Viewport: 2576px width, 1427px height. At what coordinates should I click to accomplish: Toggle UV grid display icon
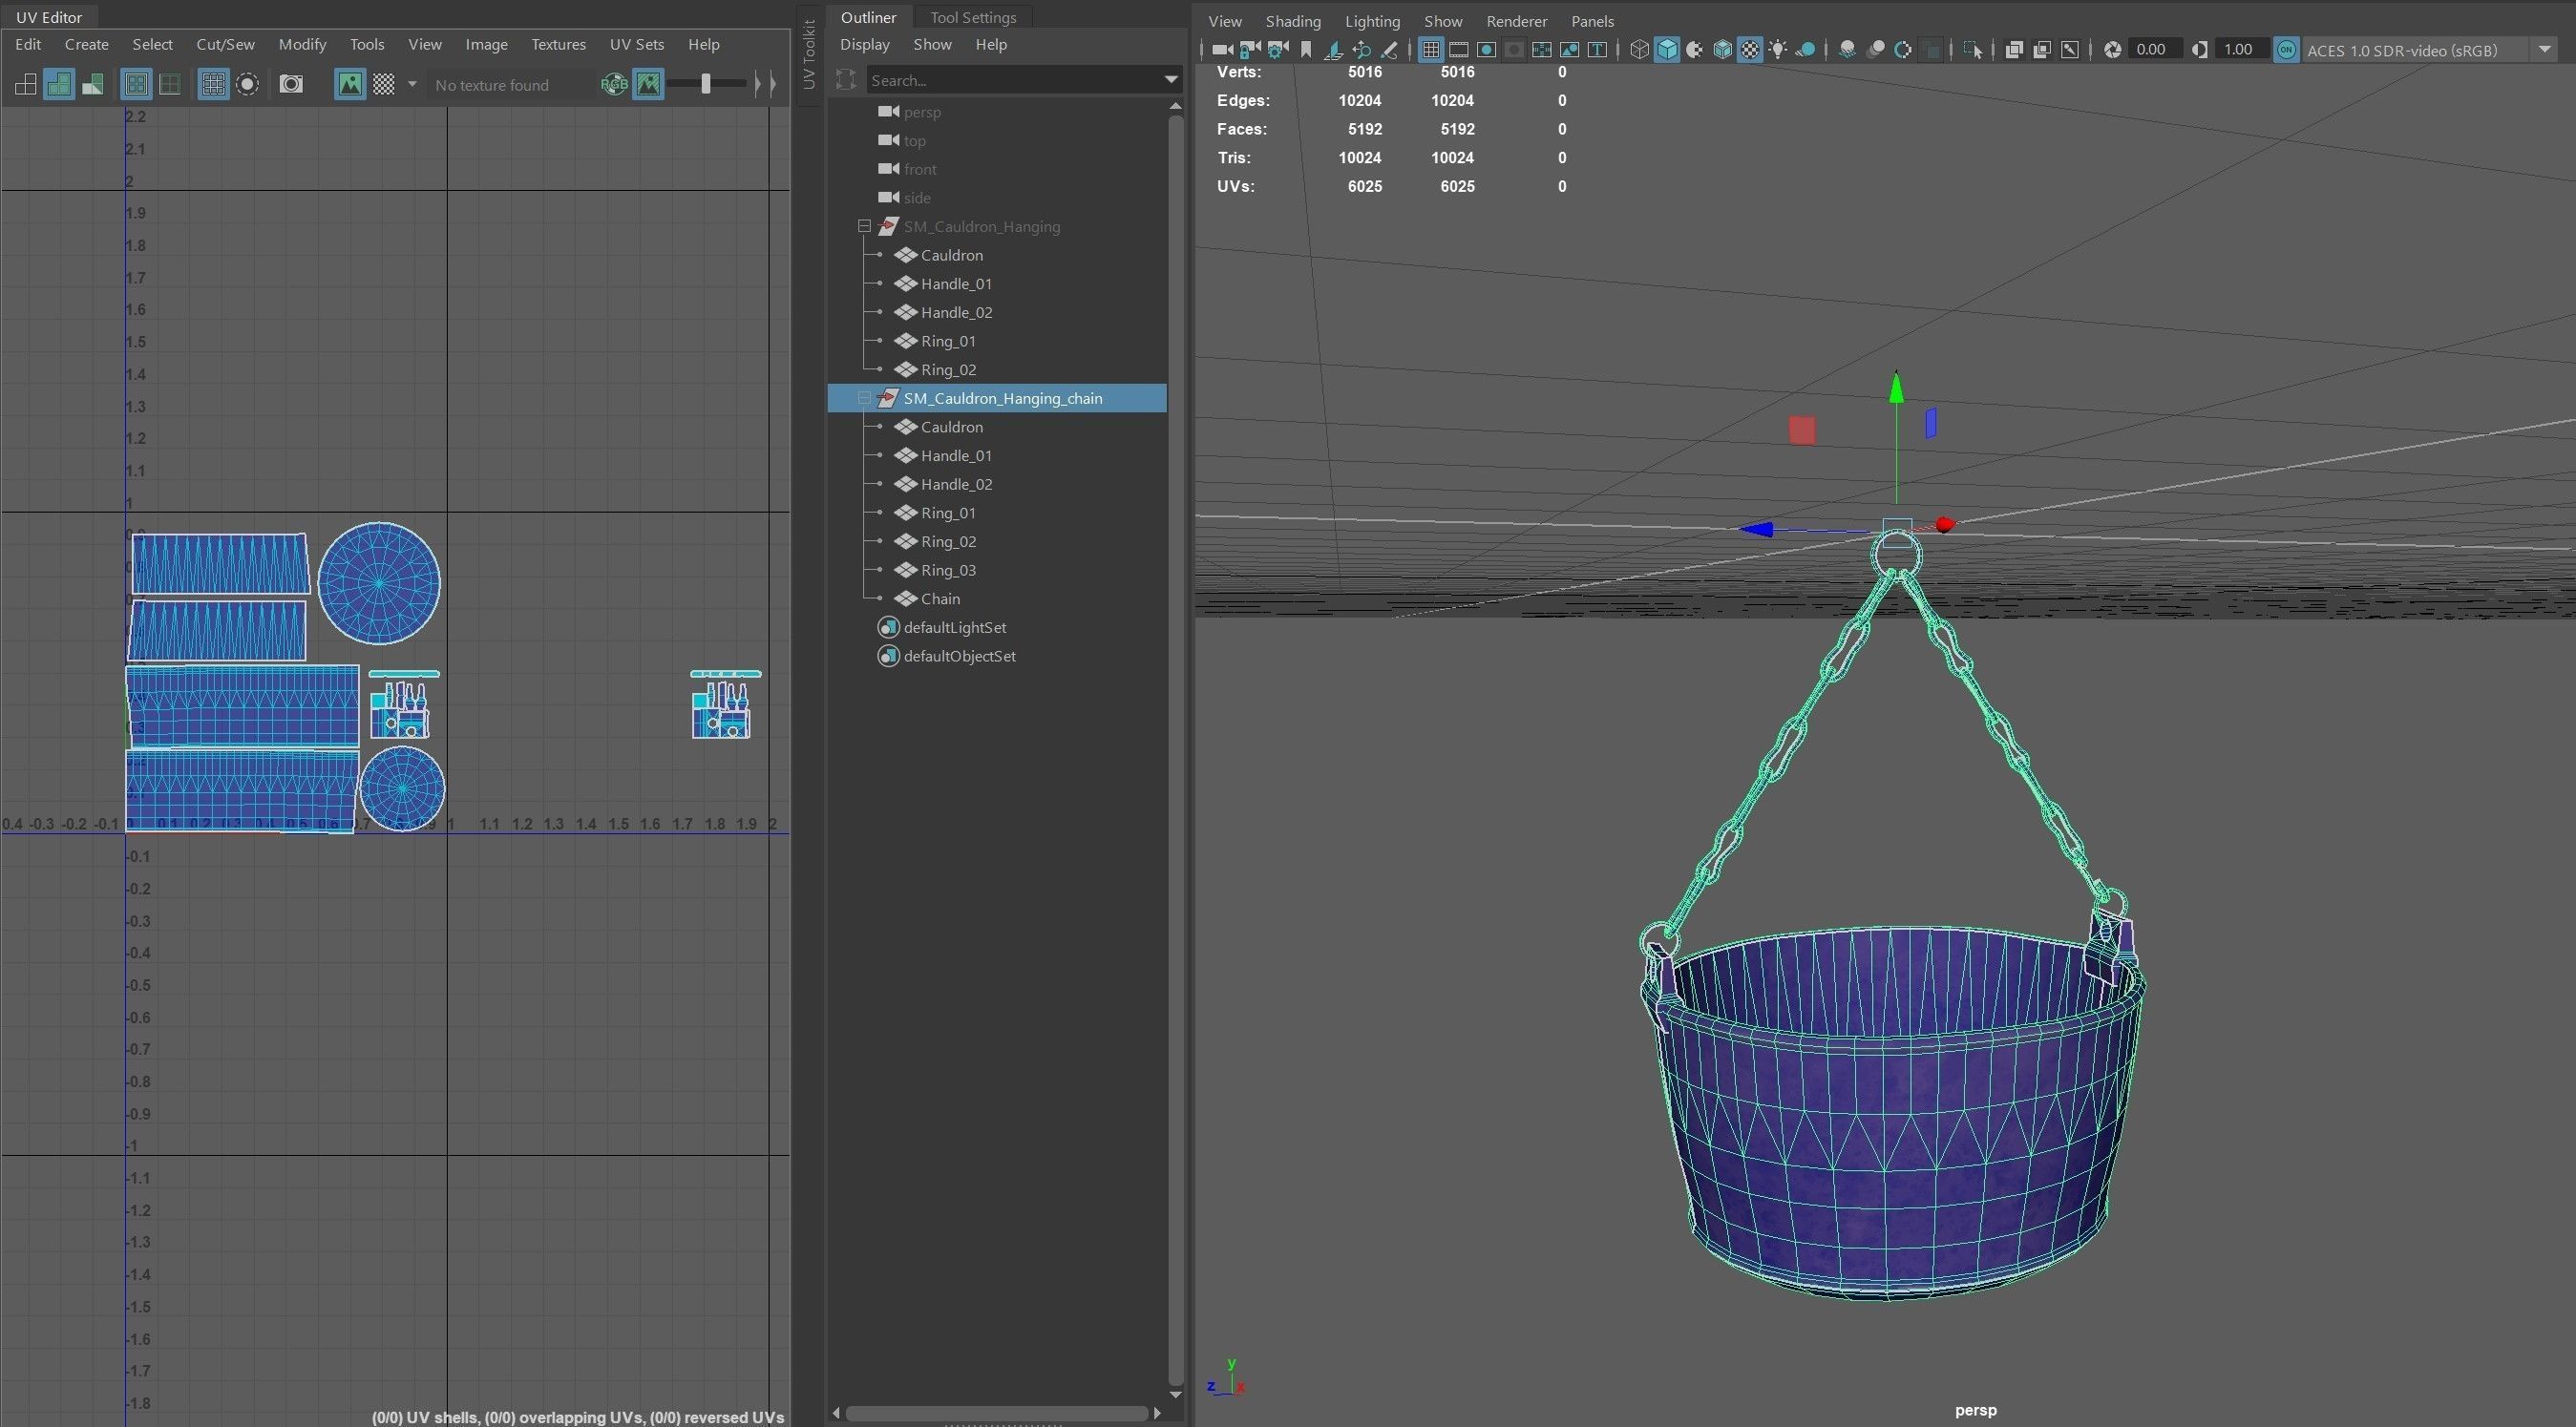click(213, 84)
